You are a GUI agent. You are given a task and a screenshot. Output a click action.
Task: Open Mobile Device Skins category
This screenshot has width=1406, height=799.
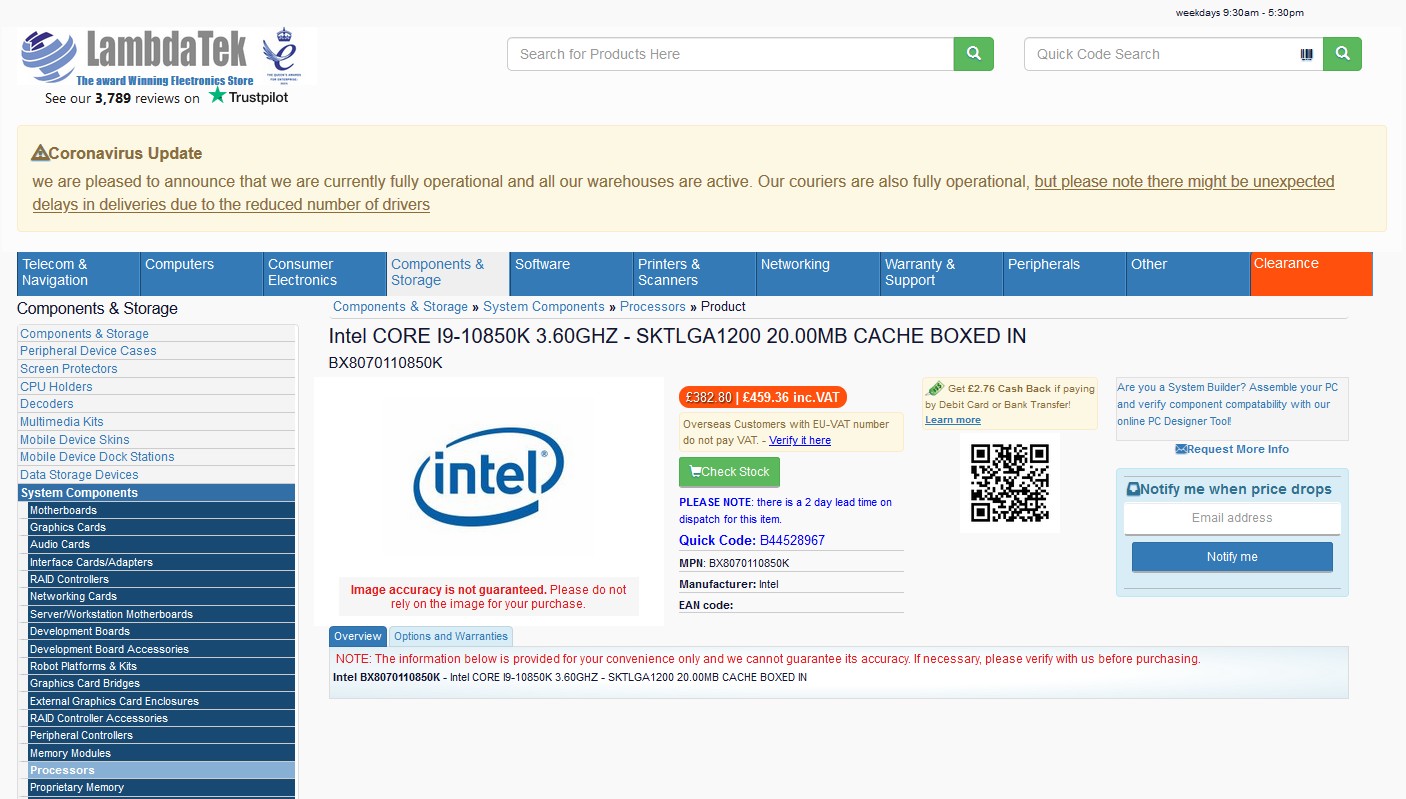75,440
